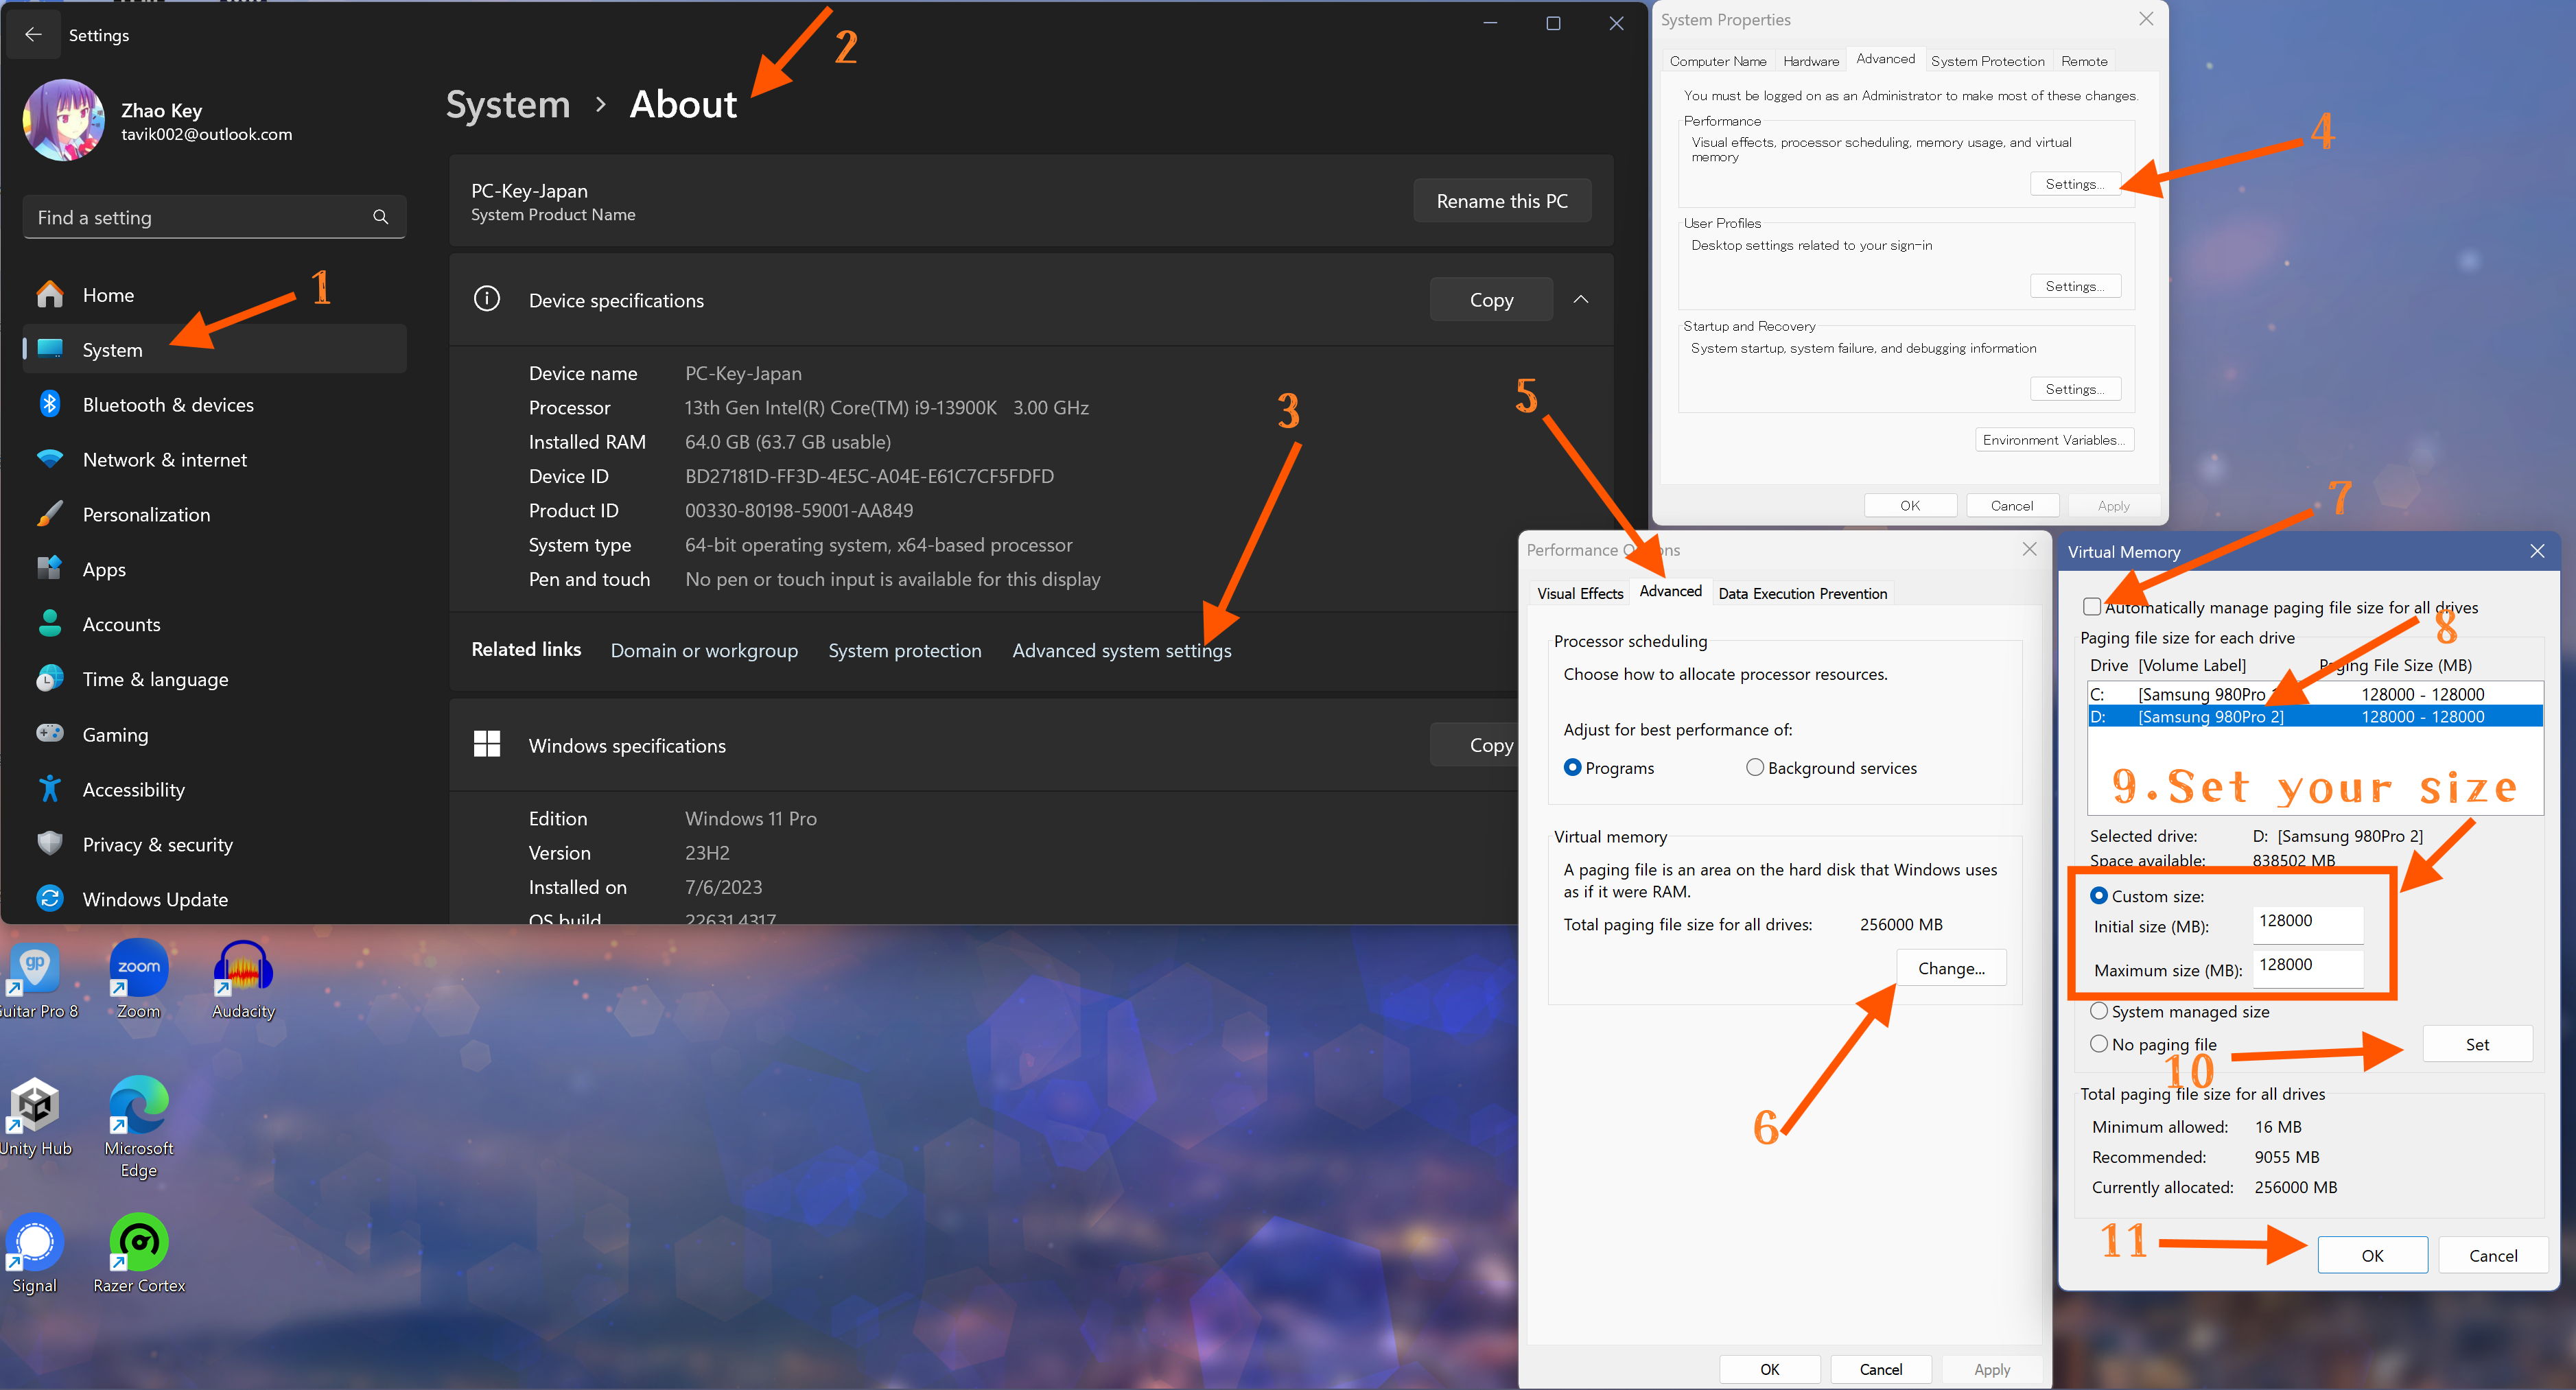The height and width of the screenshot is (1390, 2576).
Task: Open Accounts settings
Action: click(214, 624)
